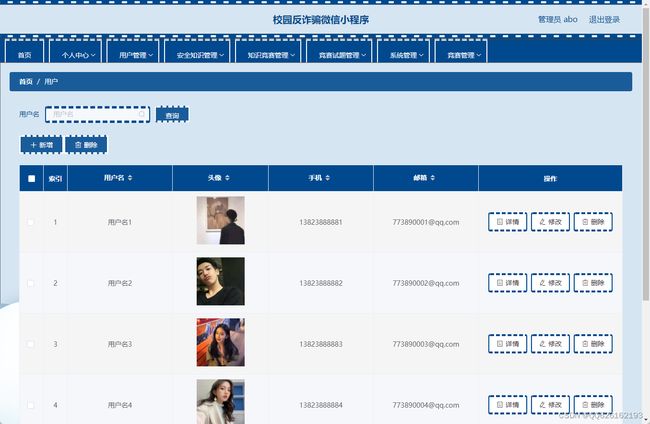Viewport: 650px width, 424px height.
Task: Edit the 用户名4 row via 修改
Action: tap(550, 405)
